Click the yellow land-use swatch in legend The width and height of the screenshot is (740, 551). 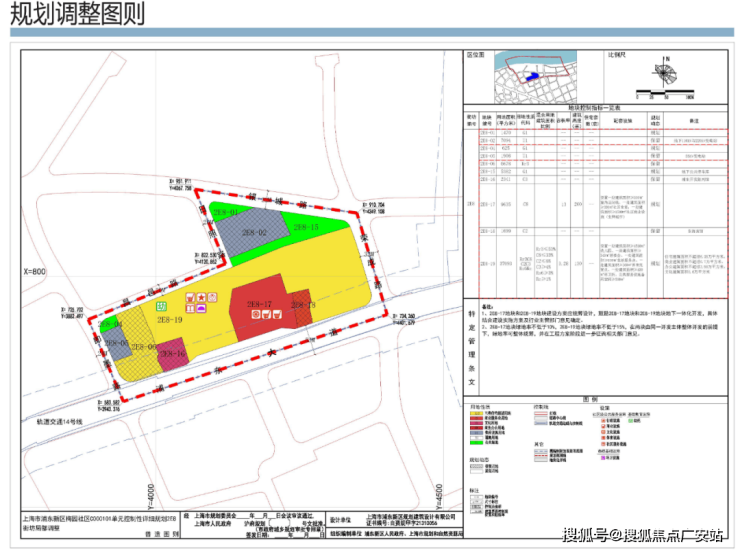[477, 413]
